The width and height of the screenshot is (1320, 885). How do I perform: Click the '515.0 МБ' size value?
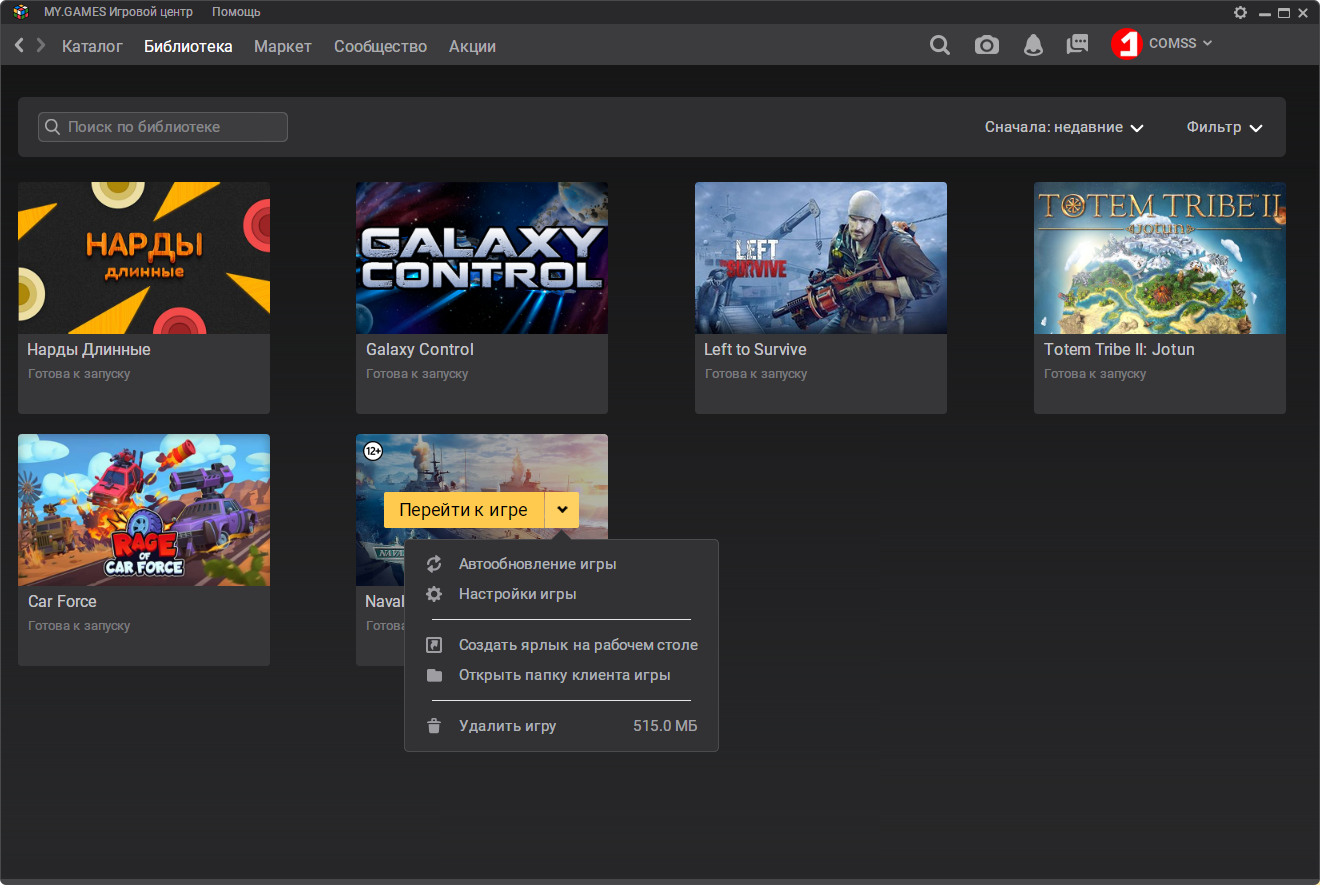pyautogui.click(x=665, y=726)
